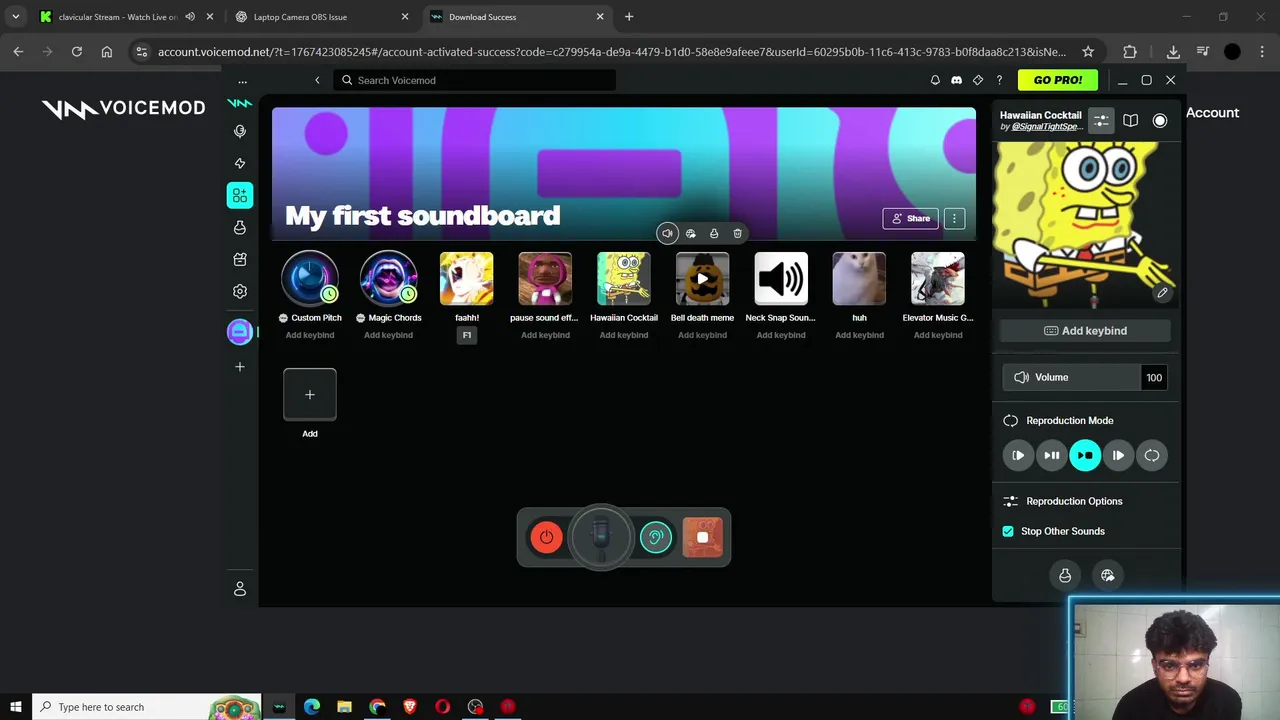The image size is (1280, 720).
Task: Open help question mark in Voicemod header
Action: (x=999, y=80)
